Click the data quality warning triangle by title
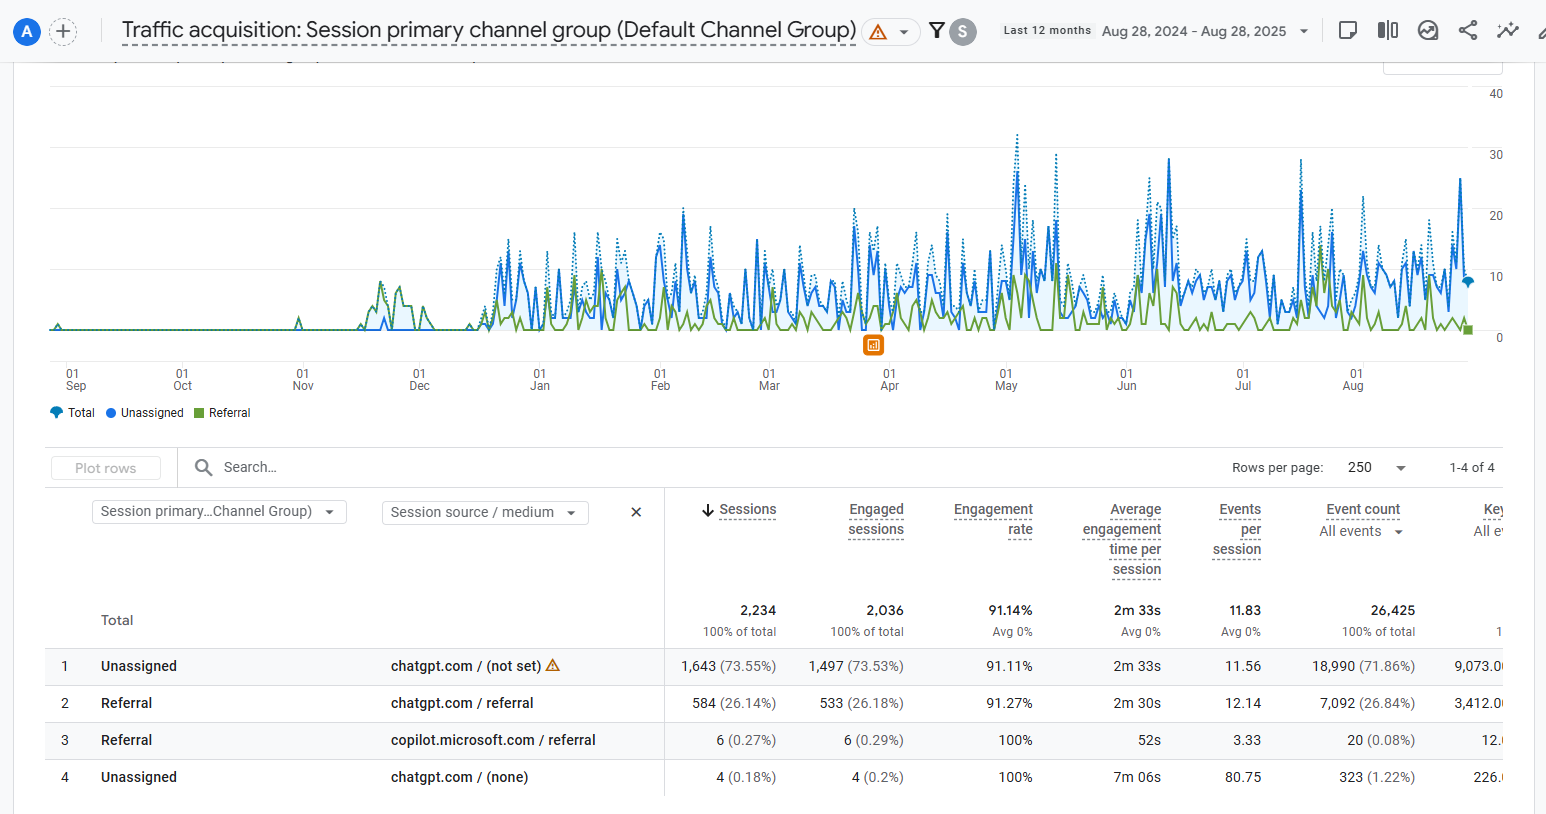Viewport: 1546px width, 814px height. 878,32
